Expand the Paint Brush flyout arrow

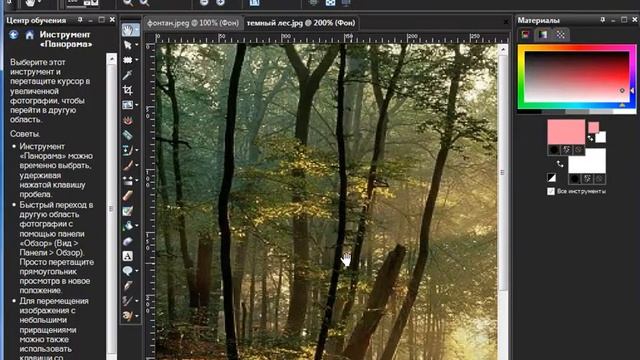click(137, 165)
